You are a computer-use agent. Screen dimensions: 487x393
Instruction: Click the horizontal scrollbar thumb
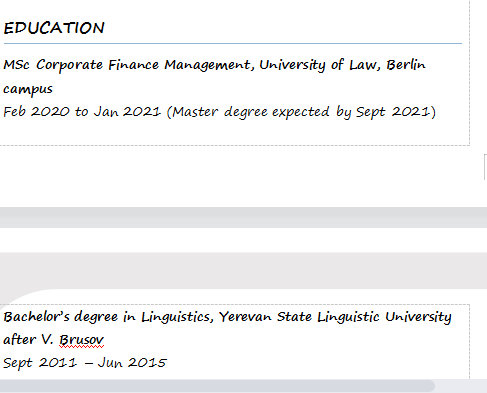point(217,386)
